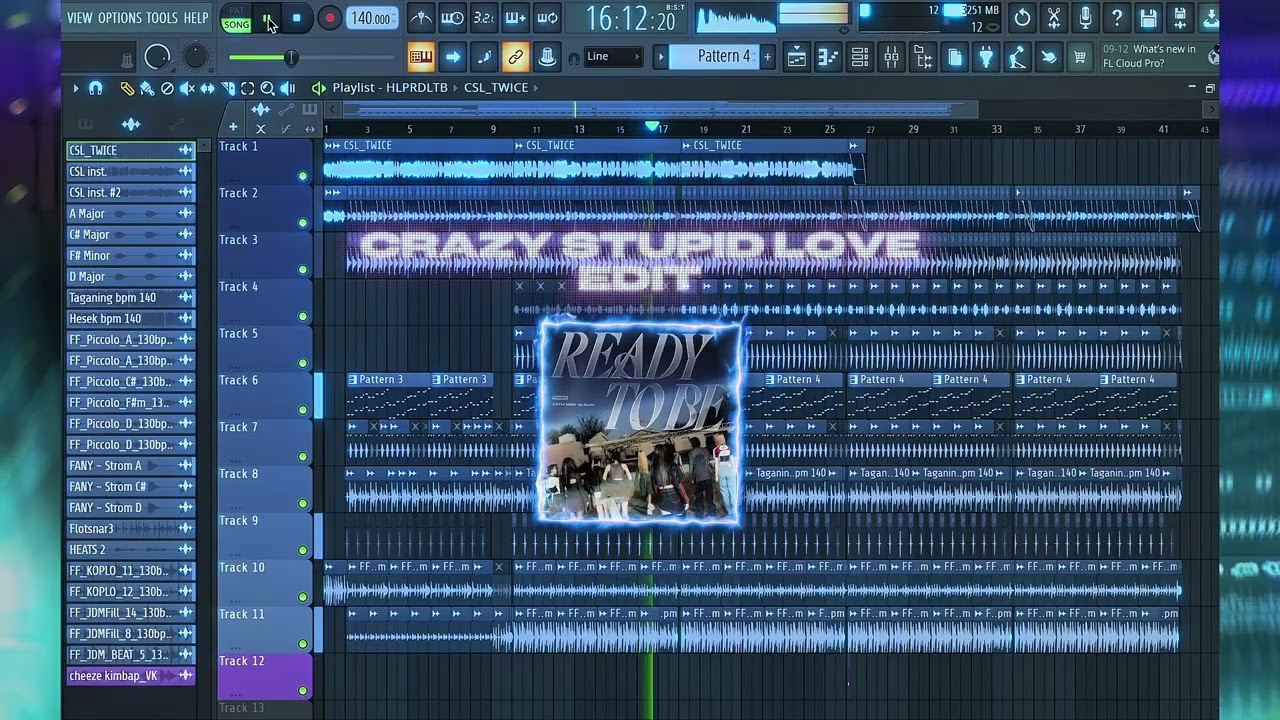The image size is (1280, 720).
Task: Toggle the playlist snap magnet icon
Action: 95,88
